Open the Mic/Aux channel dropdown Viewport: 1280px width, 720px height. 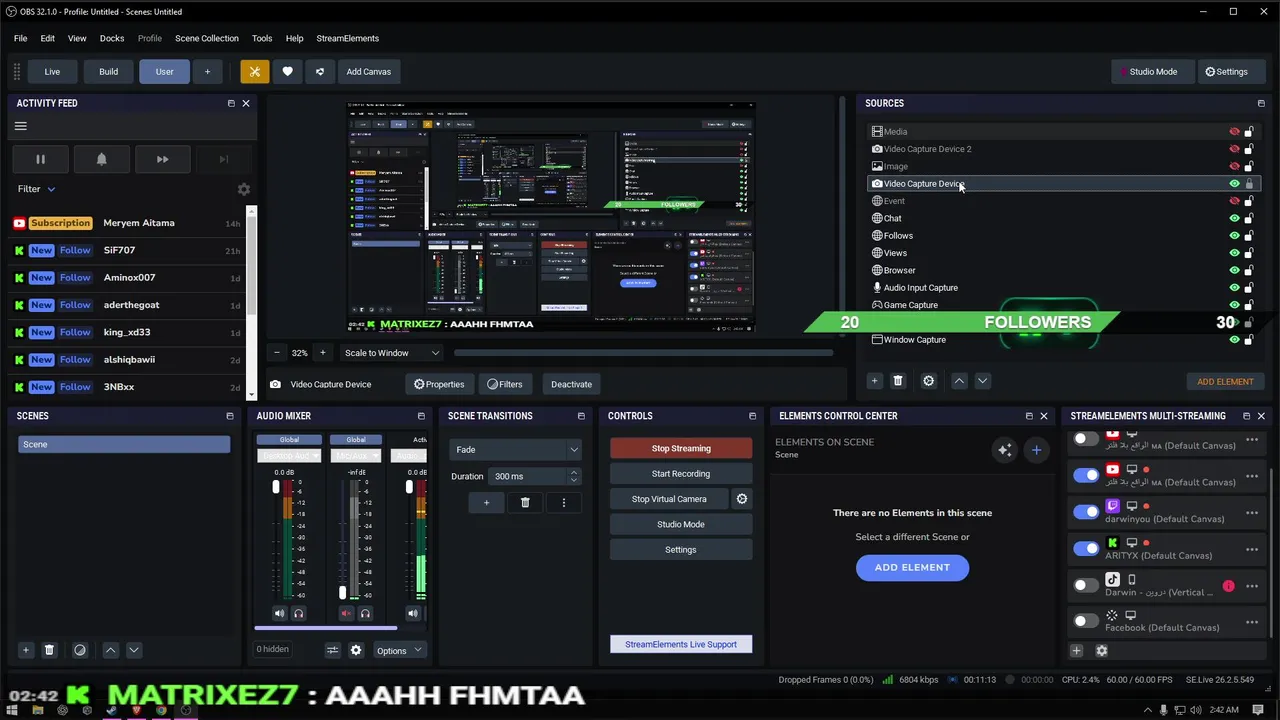coord(356,456)
